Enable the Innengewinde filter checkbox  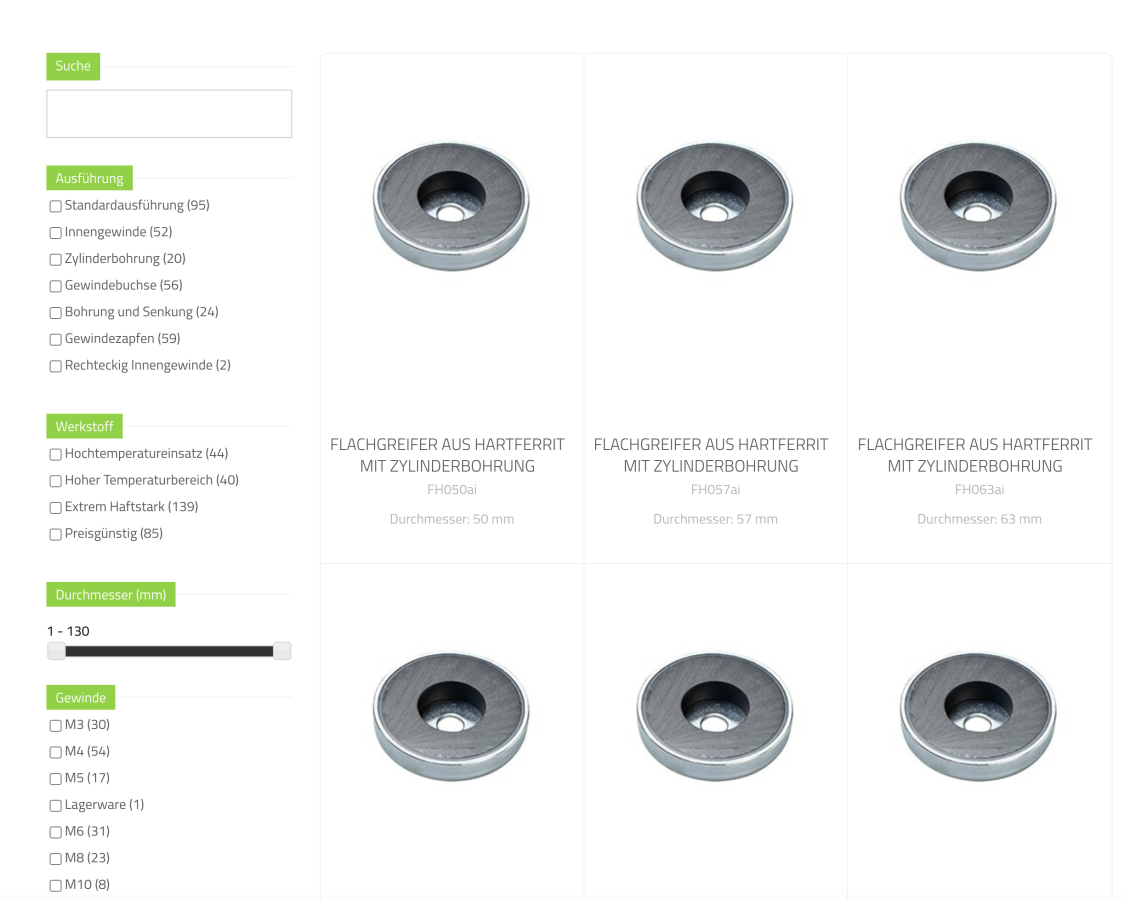tap(55, 233)
